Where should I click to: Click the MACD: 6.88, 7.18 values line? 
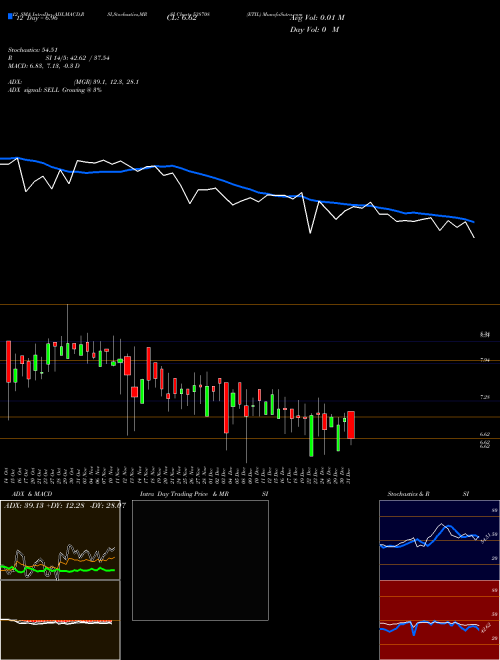coord(44,66)
